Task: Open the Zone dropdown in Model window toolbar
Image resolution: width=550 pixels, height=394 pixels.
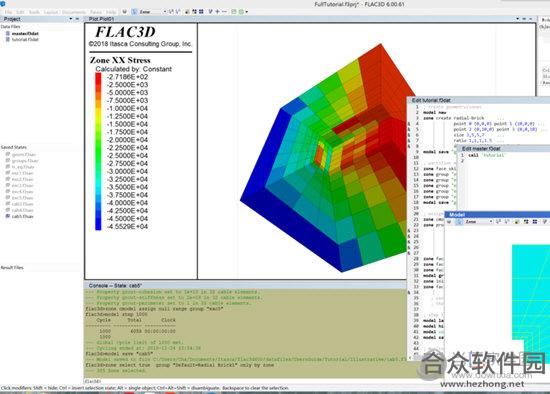Action: (479, 222)
